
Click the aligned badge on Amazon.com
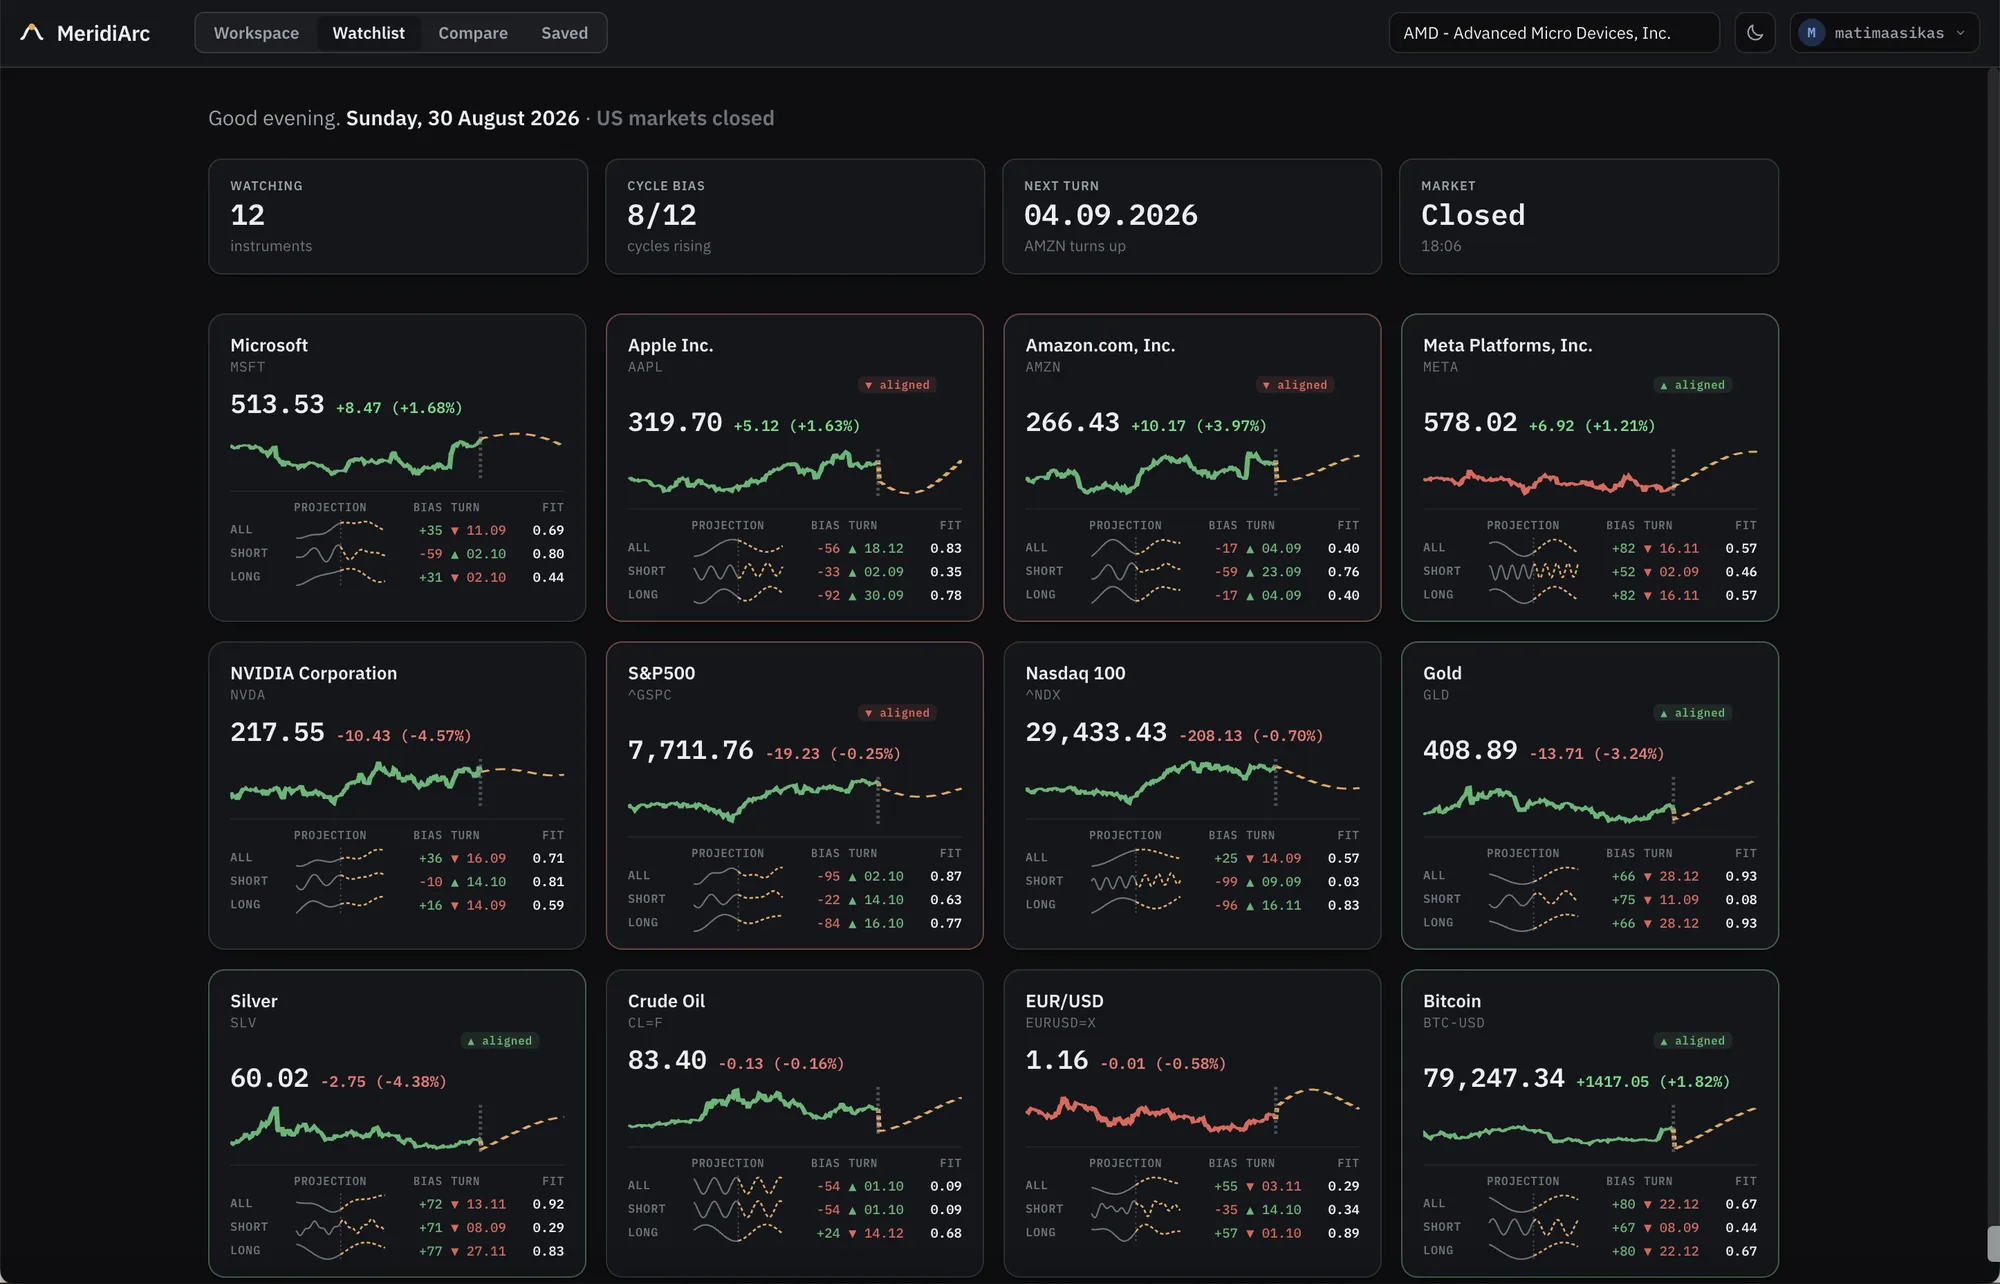[x=1295, y=385]
